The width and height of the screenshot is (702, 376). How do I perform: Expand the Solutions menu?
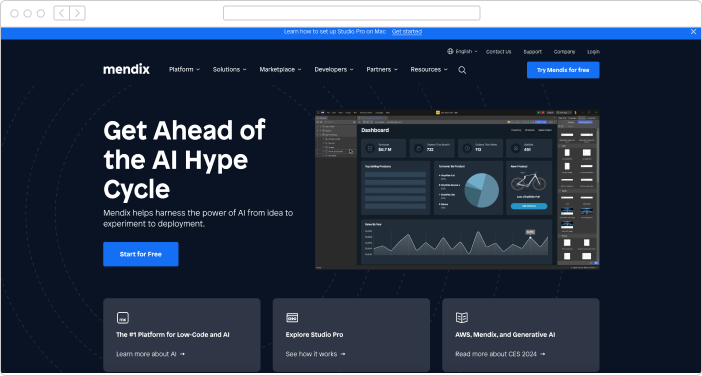click(x=229, y=69)
